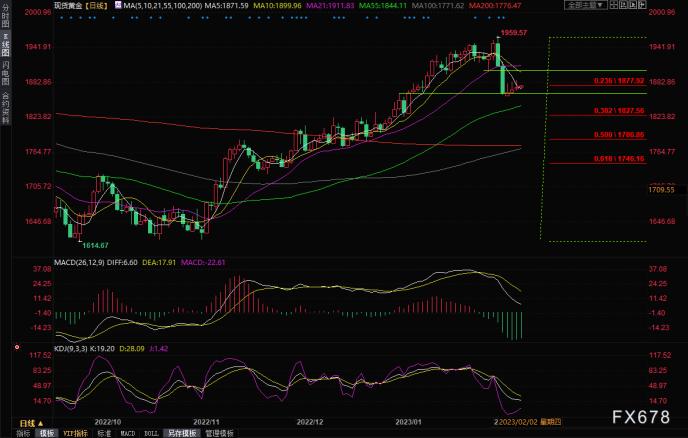The width and height of the screenshot is (688, 438).
Task: Open the 闪电图 sidebar tab
Action: (x=5, y=73)
